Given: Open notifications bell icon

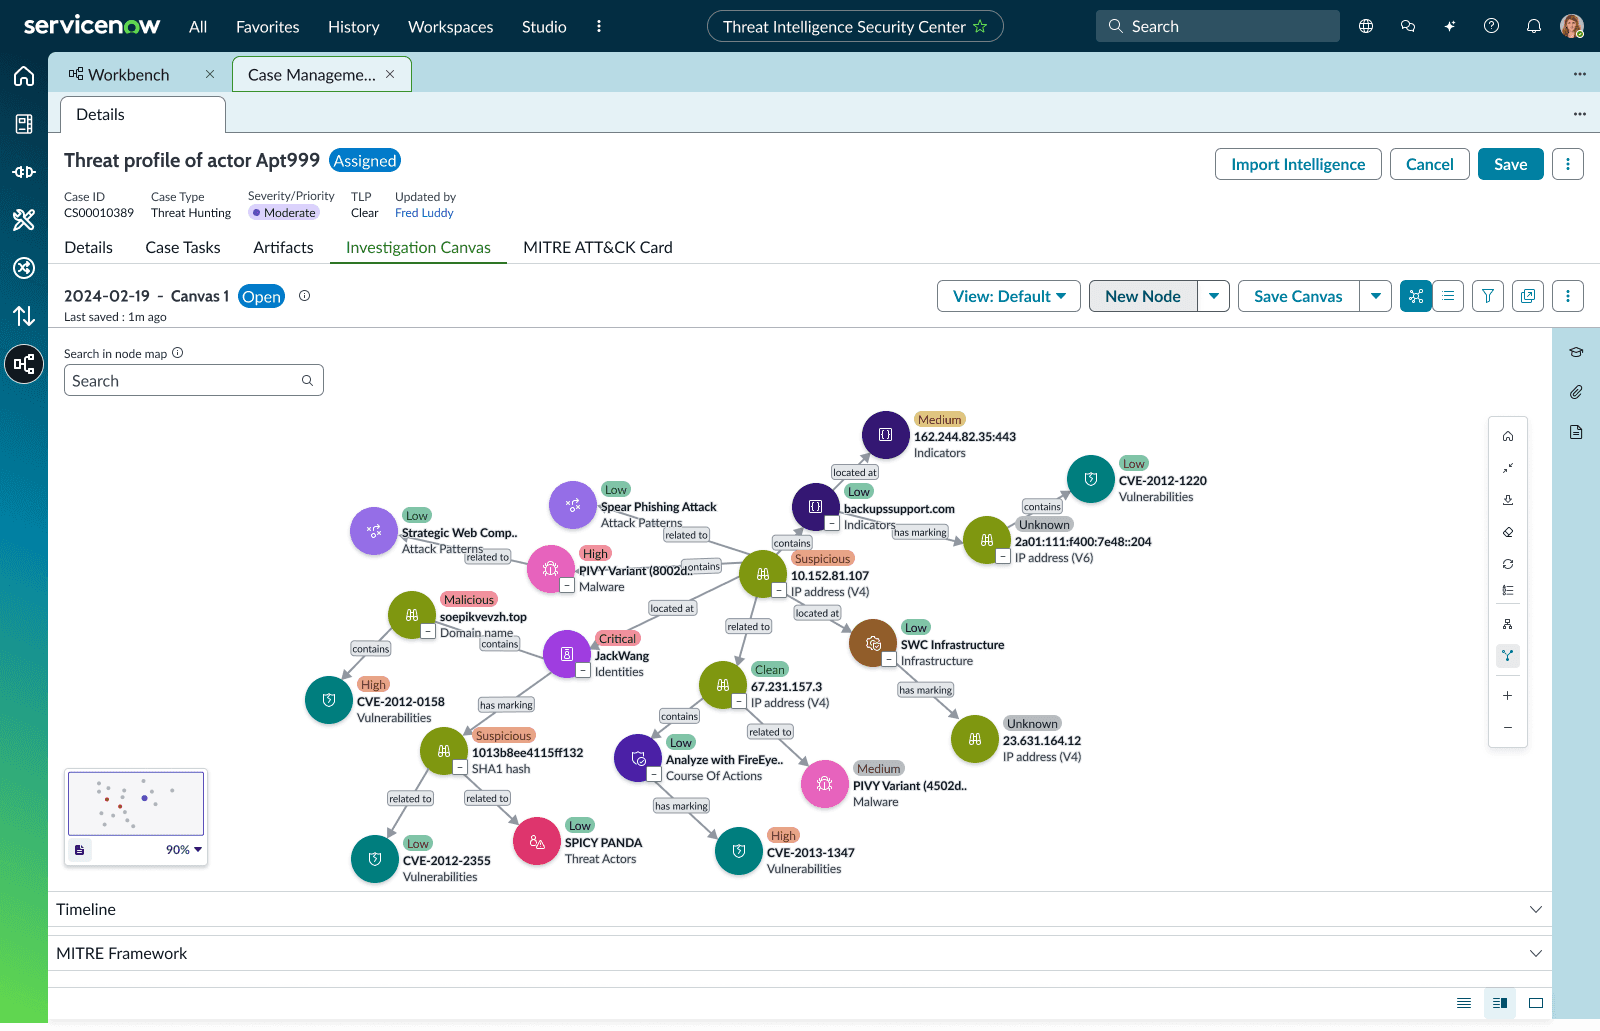Looking at the screenshot, I should [1534, 26].
